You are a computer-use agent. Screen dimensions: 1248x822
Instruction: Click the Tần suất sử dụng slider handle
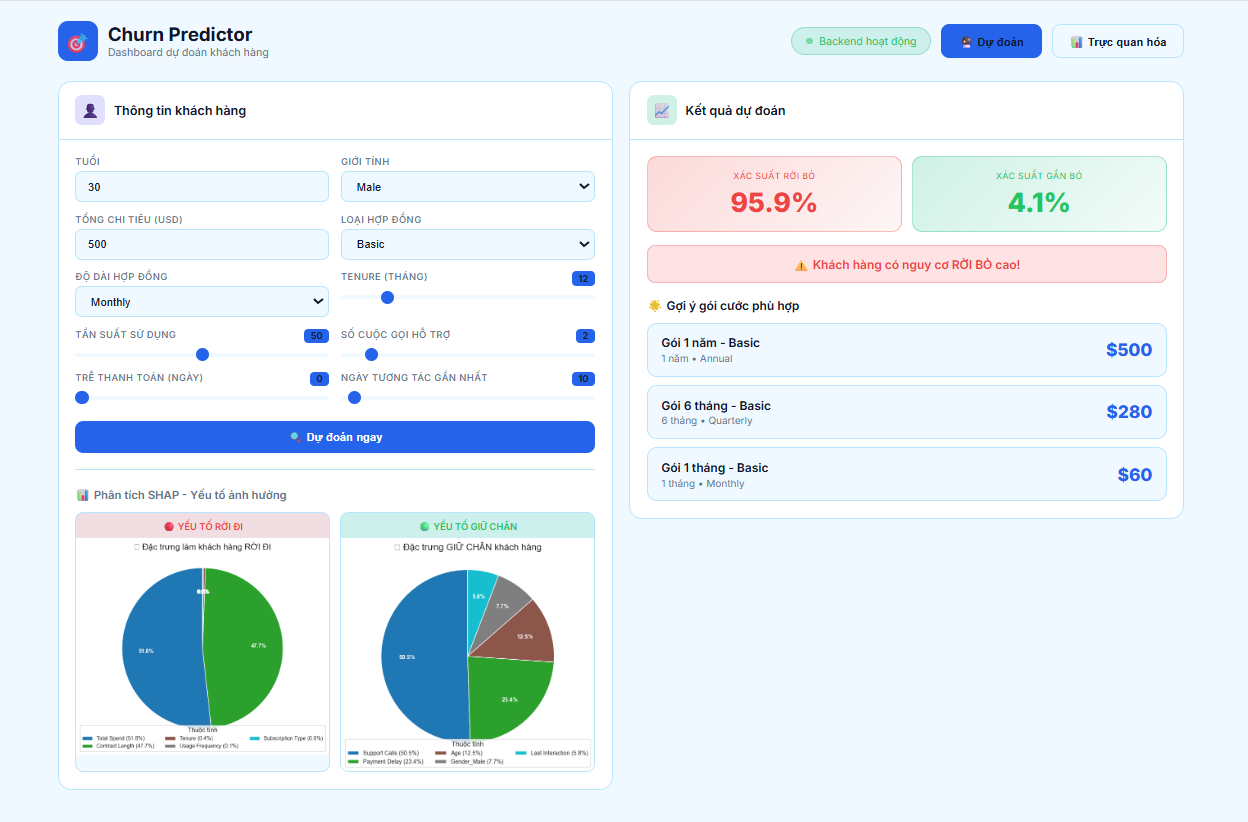tap(202, 354)
